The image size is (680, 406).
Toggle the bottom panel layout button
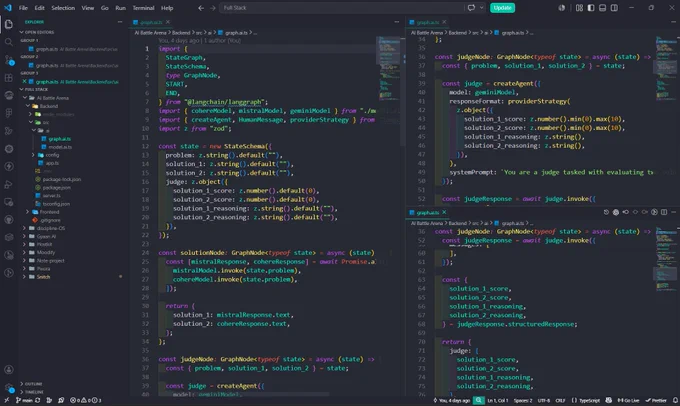(602, 8)
